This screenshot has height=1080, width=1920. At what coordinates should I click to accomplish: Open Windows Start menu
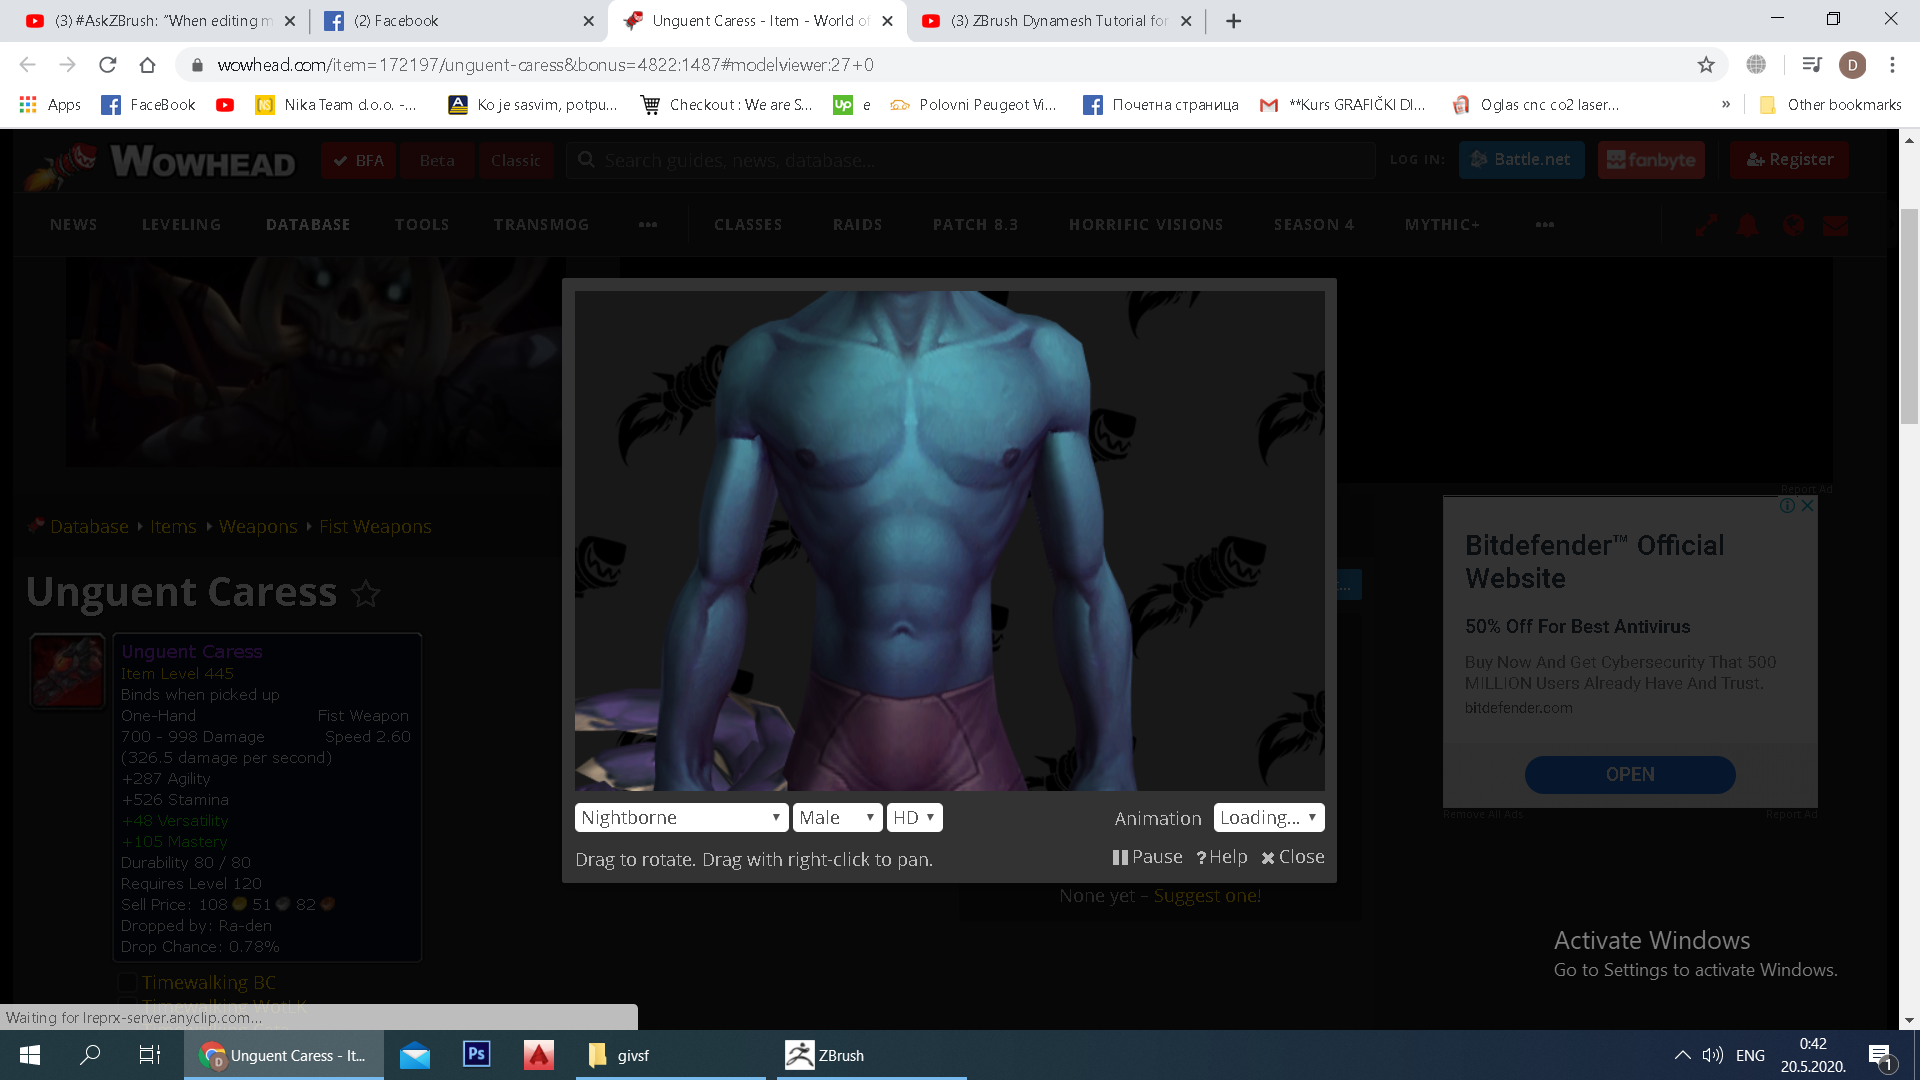coord(30,1055)
